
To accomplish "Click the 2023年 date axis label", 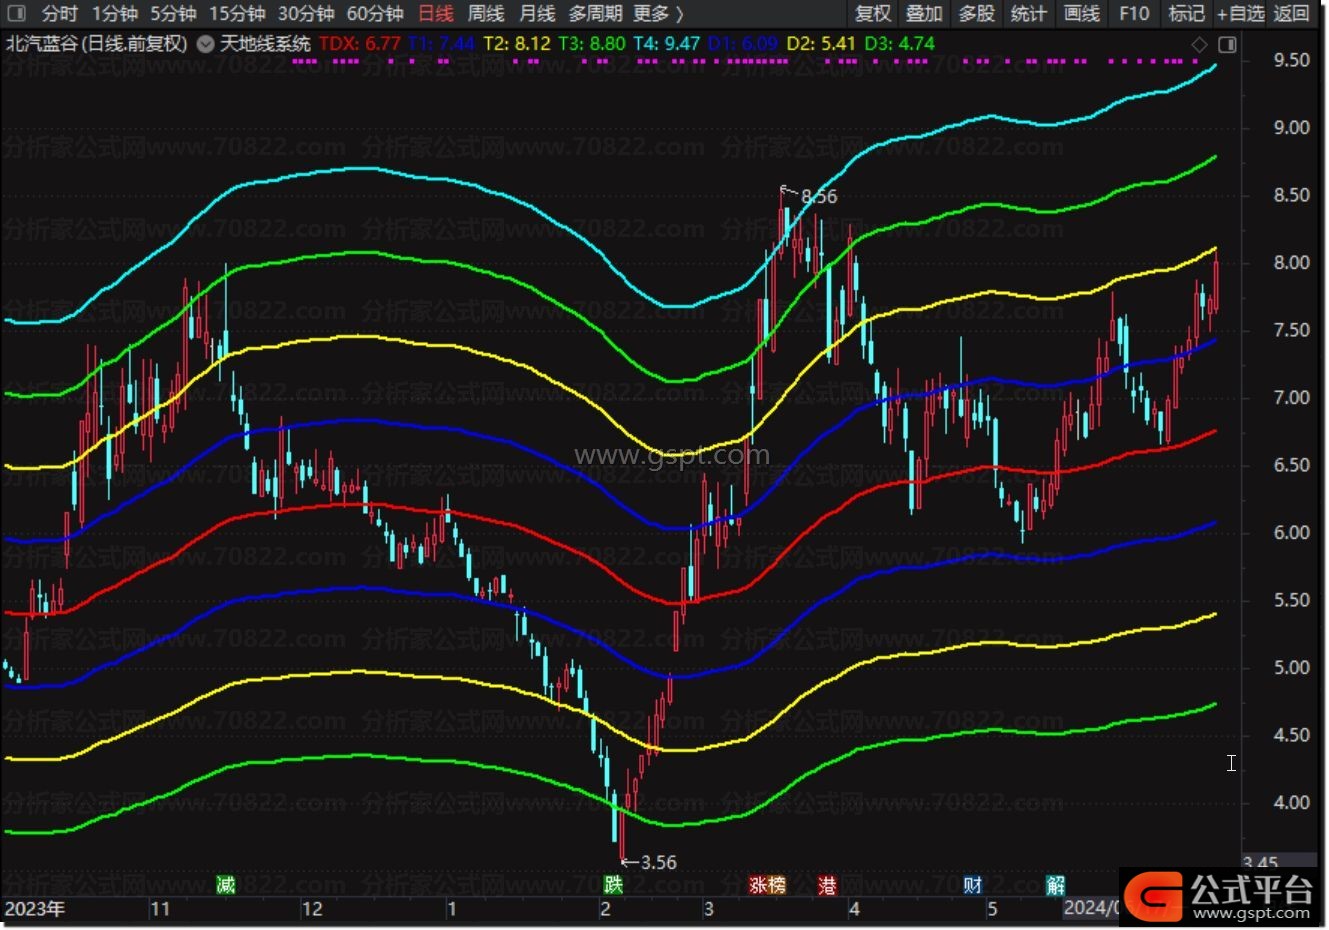I will [35, 909].
